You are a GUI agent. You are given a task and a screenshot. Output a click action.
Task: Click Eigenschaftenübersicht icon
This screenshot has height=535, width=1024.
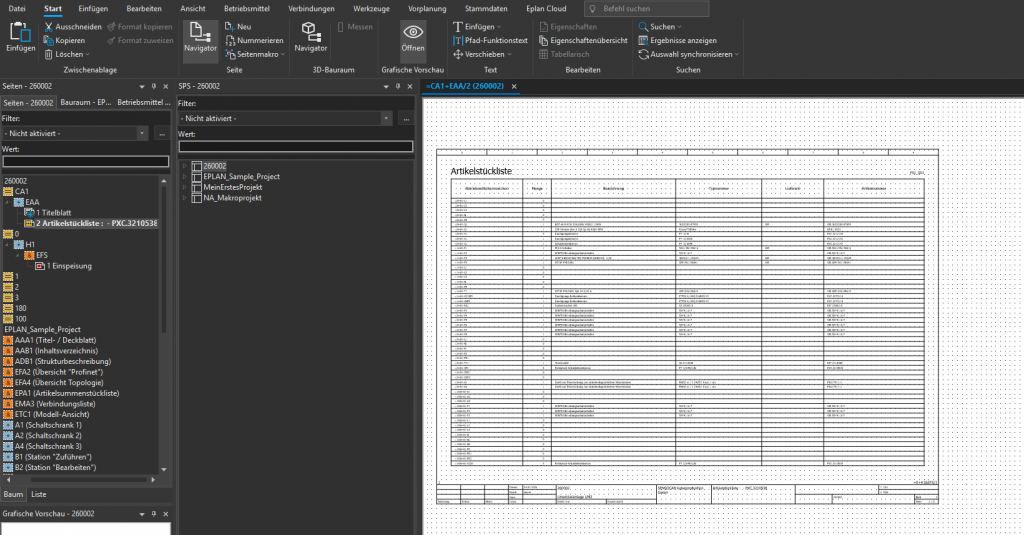point(543,40)
